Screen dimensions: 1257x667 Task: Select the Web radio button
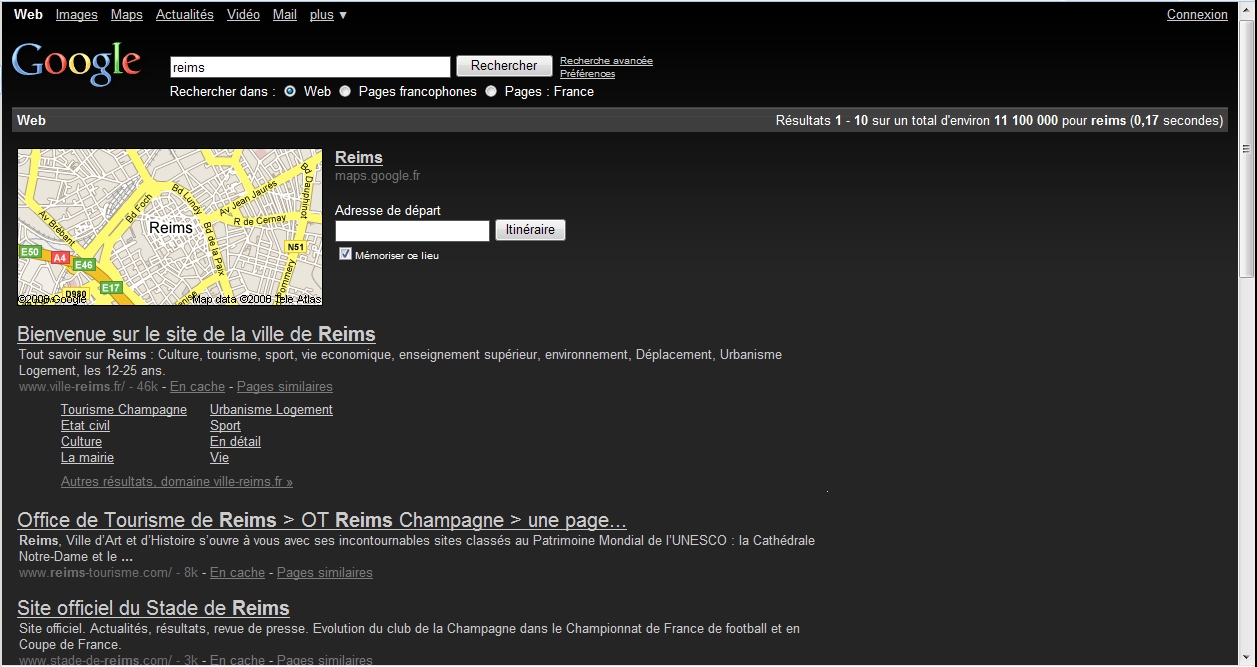290,91
